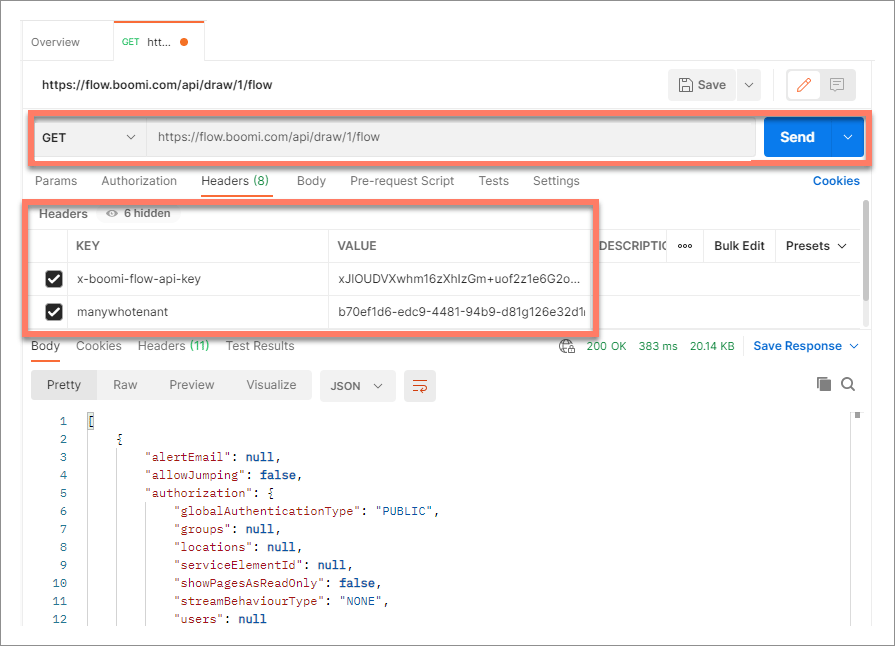Expand the Send button arrow
Screen dimensions: 895x646
848,137
